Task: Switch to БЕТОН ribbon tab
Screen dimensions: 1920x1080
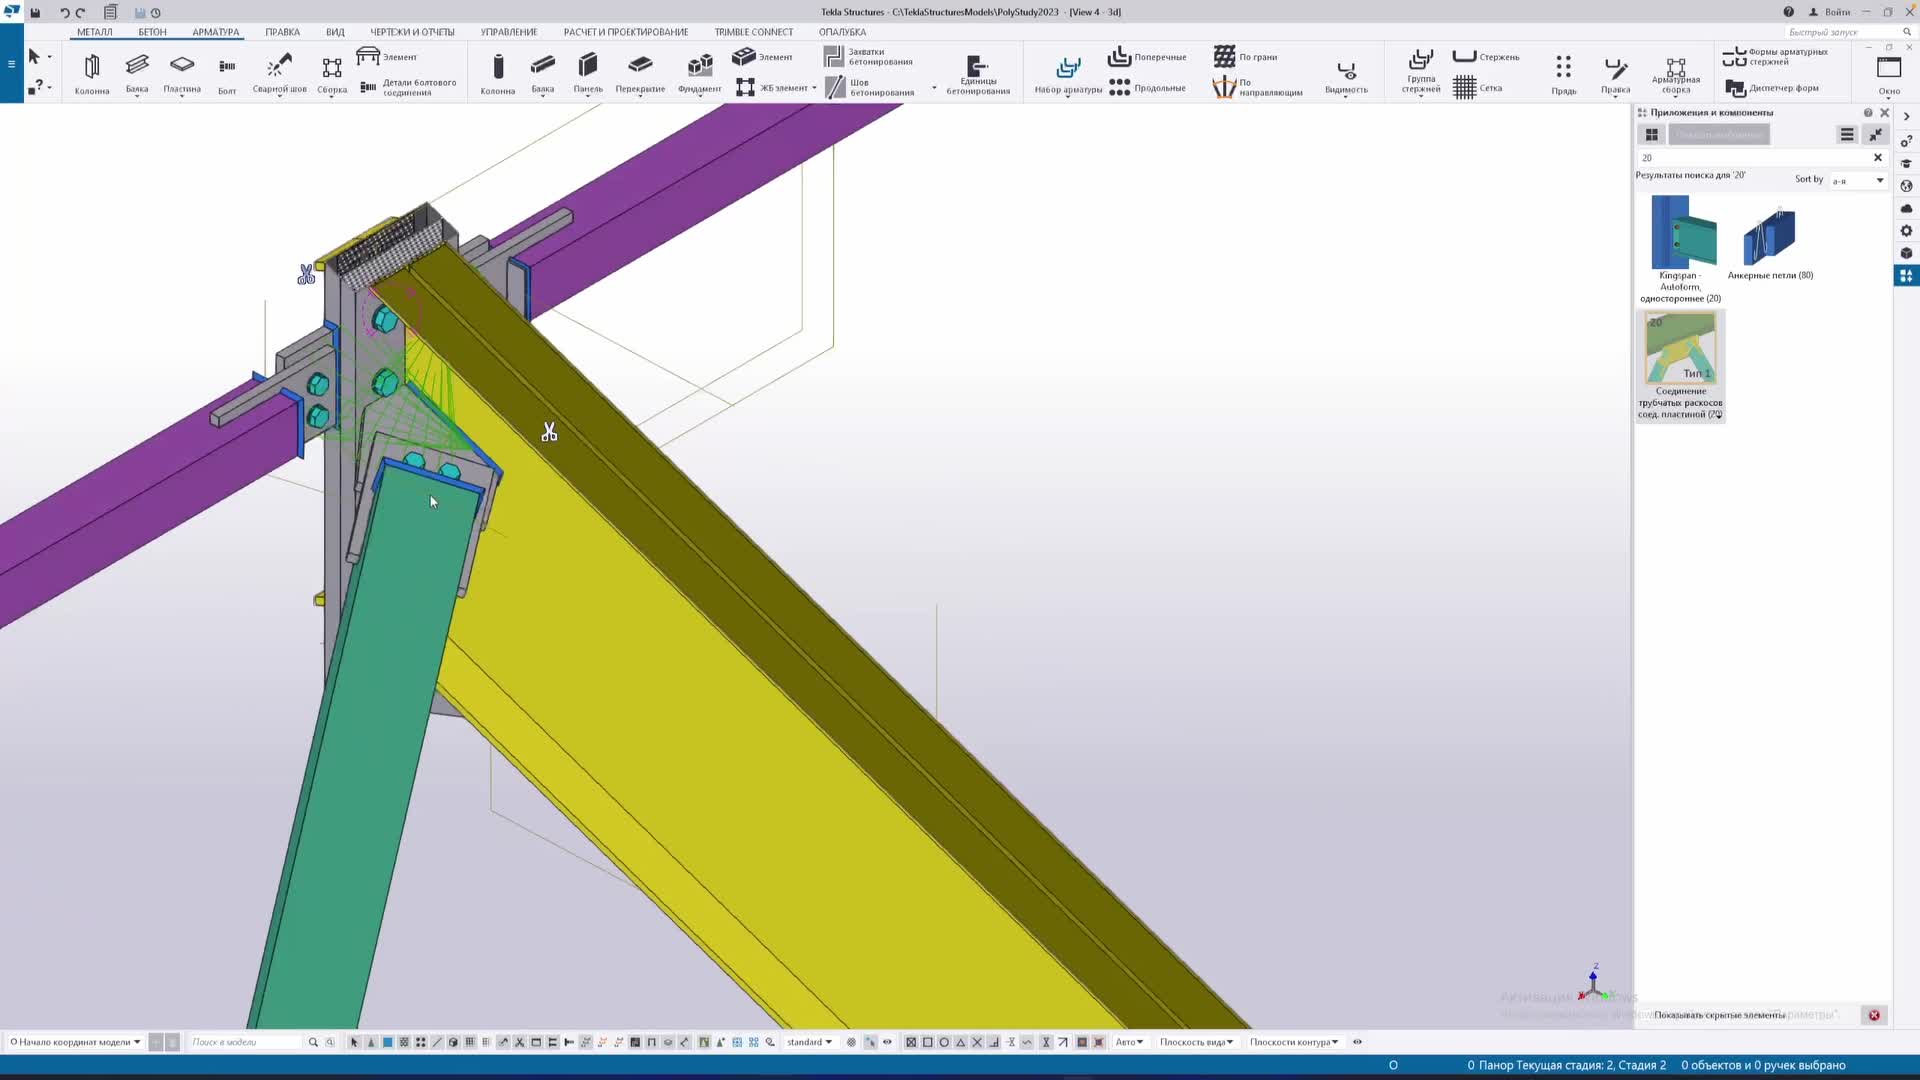Action: click(x=152, y=32)
